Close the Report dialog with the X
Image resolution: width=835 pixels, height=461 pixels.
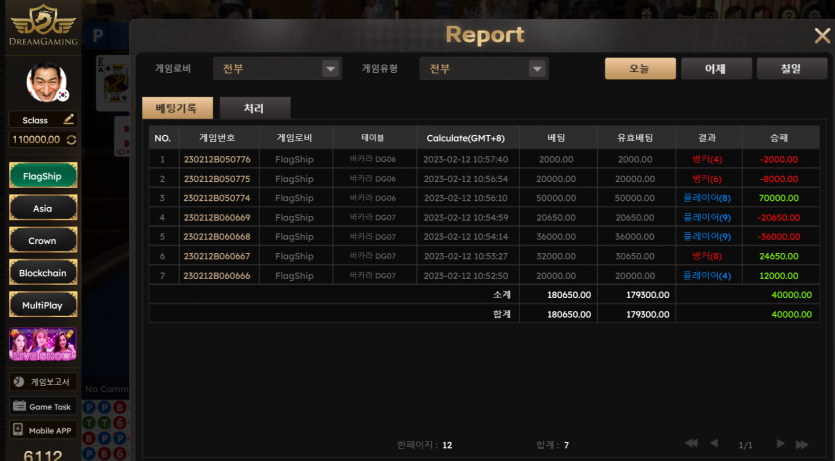click(822, 36)
